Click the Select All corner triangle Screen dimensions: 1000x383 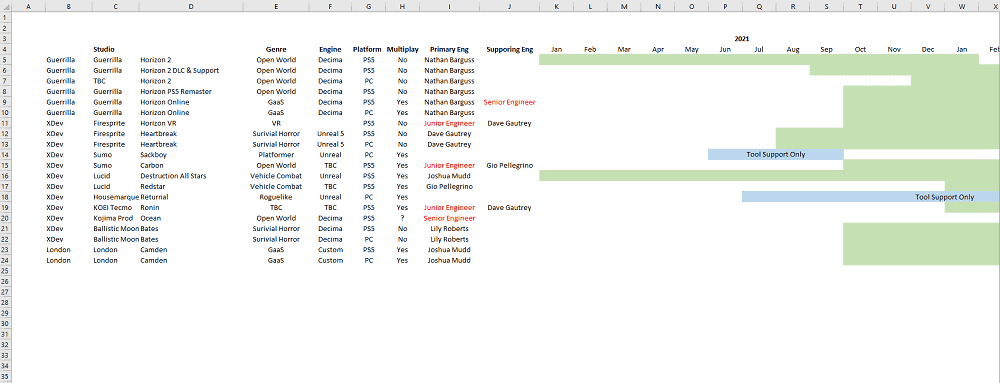point(5,6)
